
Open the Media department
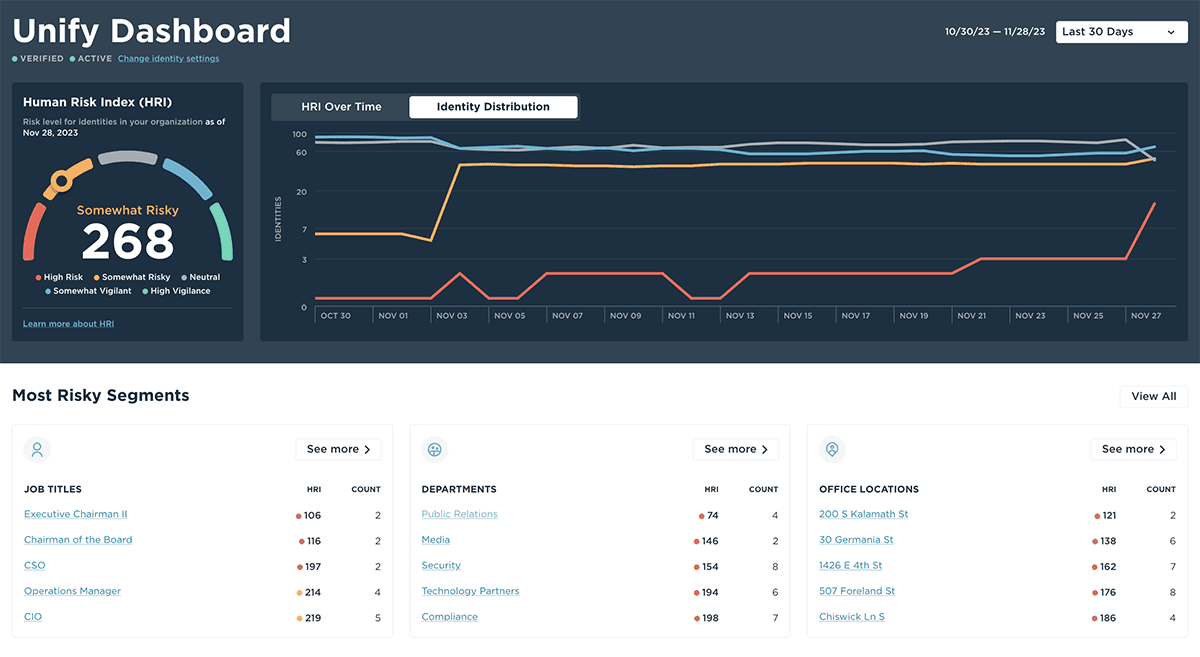coord(436,540)
